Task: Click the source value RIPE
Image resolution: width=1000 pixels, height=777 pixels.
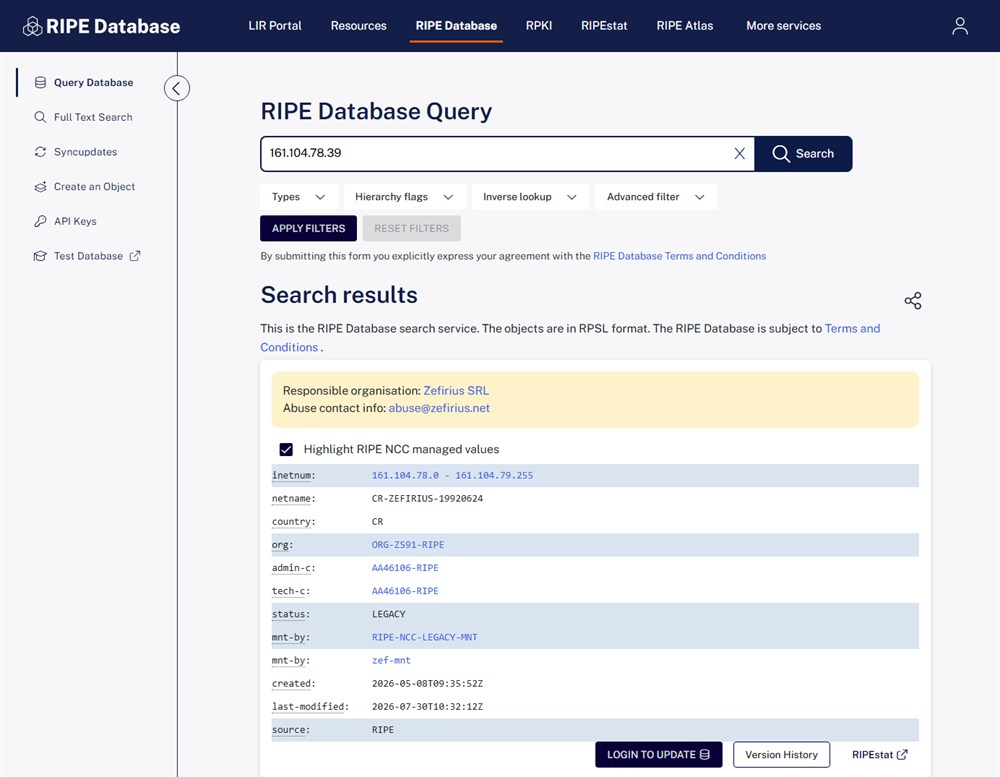Action: [x=383, y=729]
